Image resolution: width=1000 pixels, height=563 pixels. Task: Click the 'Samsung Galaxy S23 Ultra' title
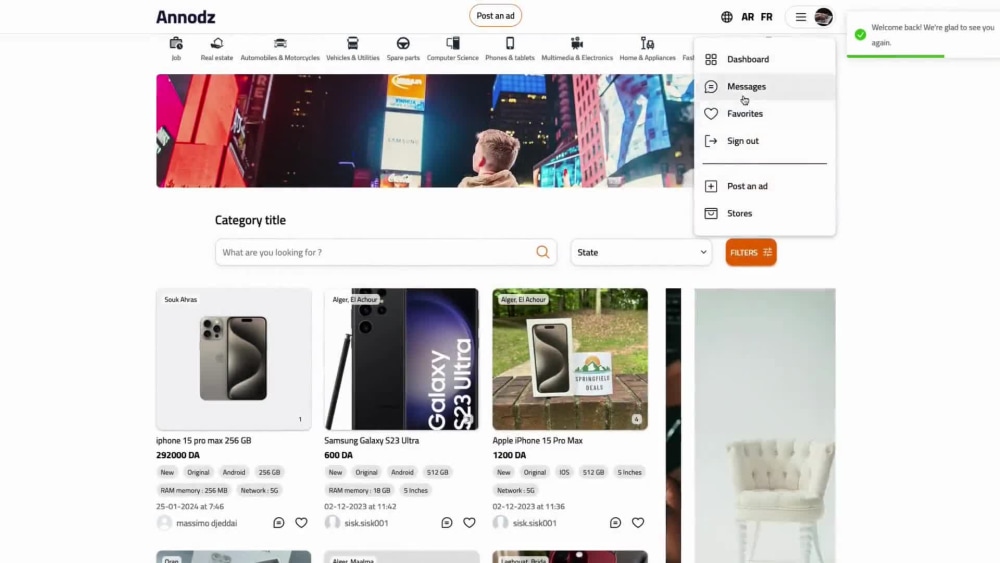[371, 441]
